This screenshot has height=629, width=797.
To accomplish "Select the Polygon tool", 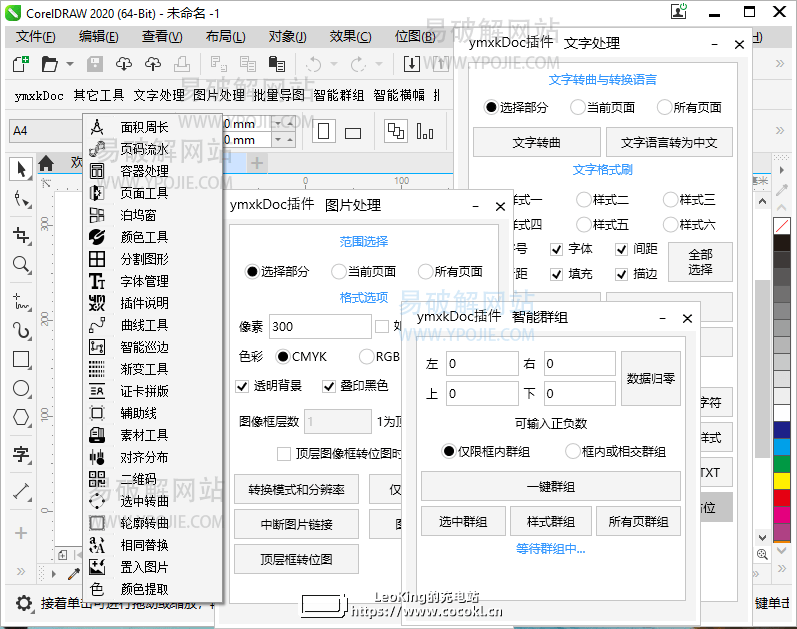I will [x=21, y=417].
